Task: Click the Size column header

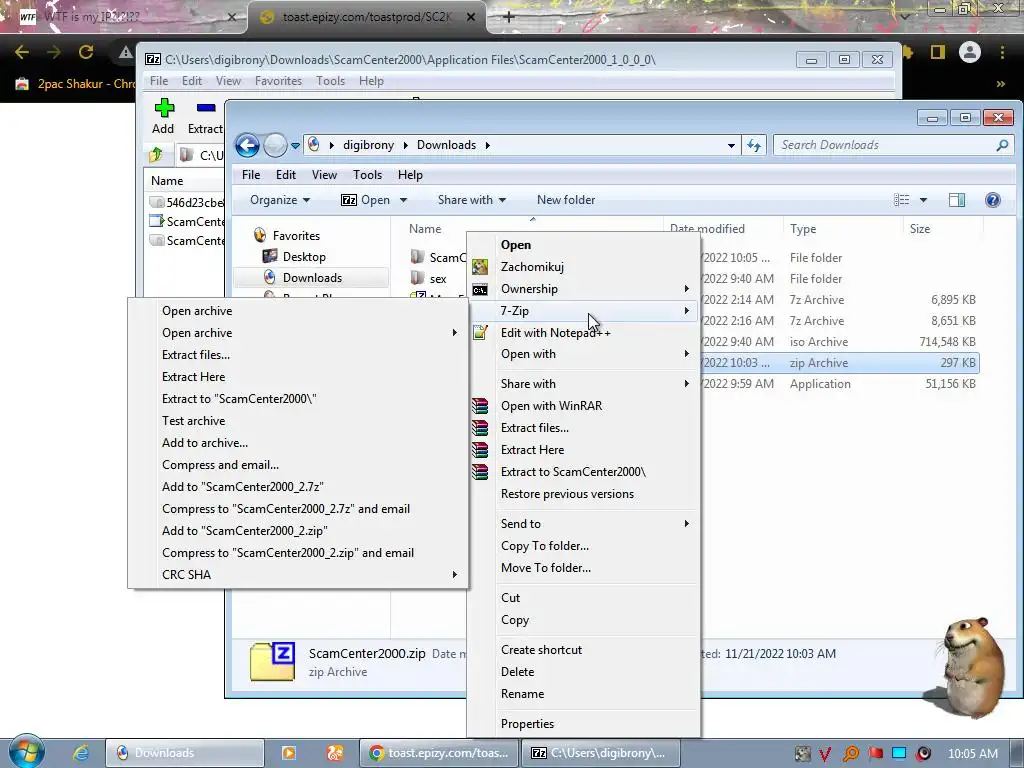Action: (x=920, y=229)
